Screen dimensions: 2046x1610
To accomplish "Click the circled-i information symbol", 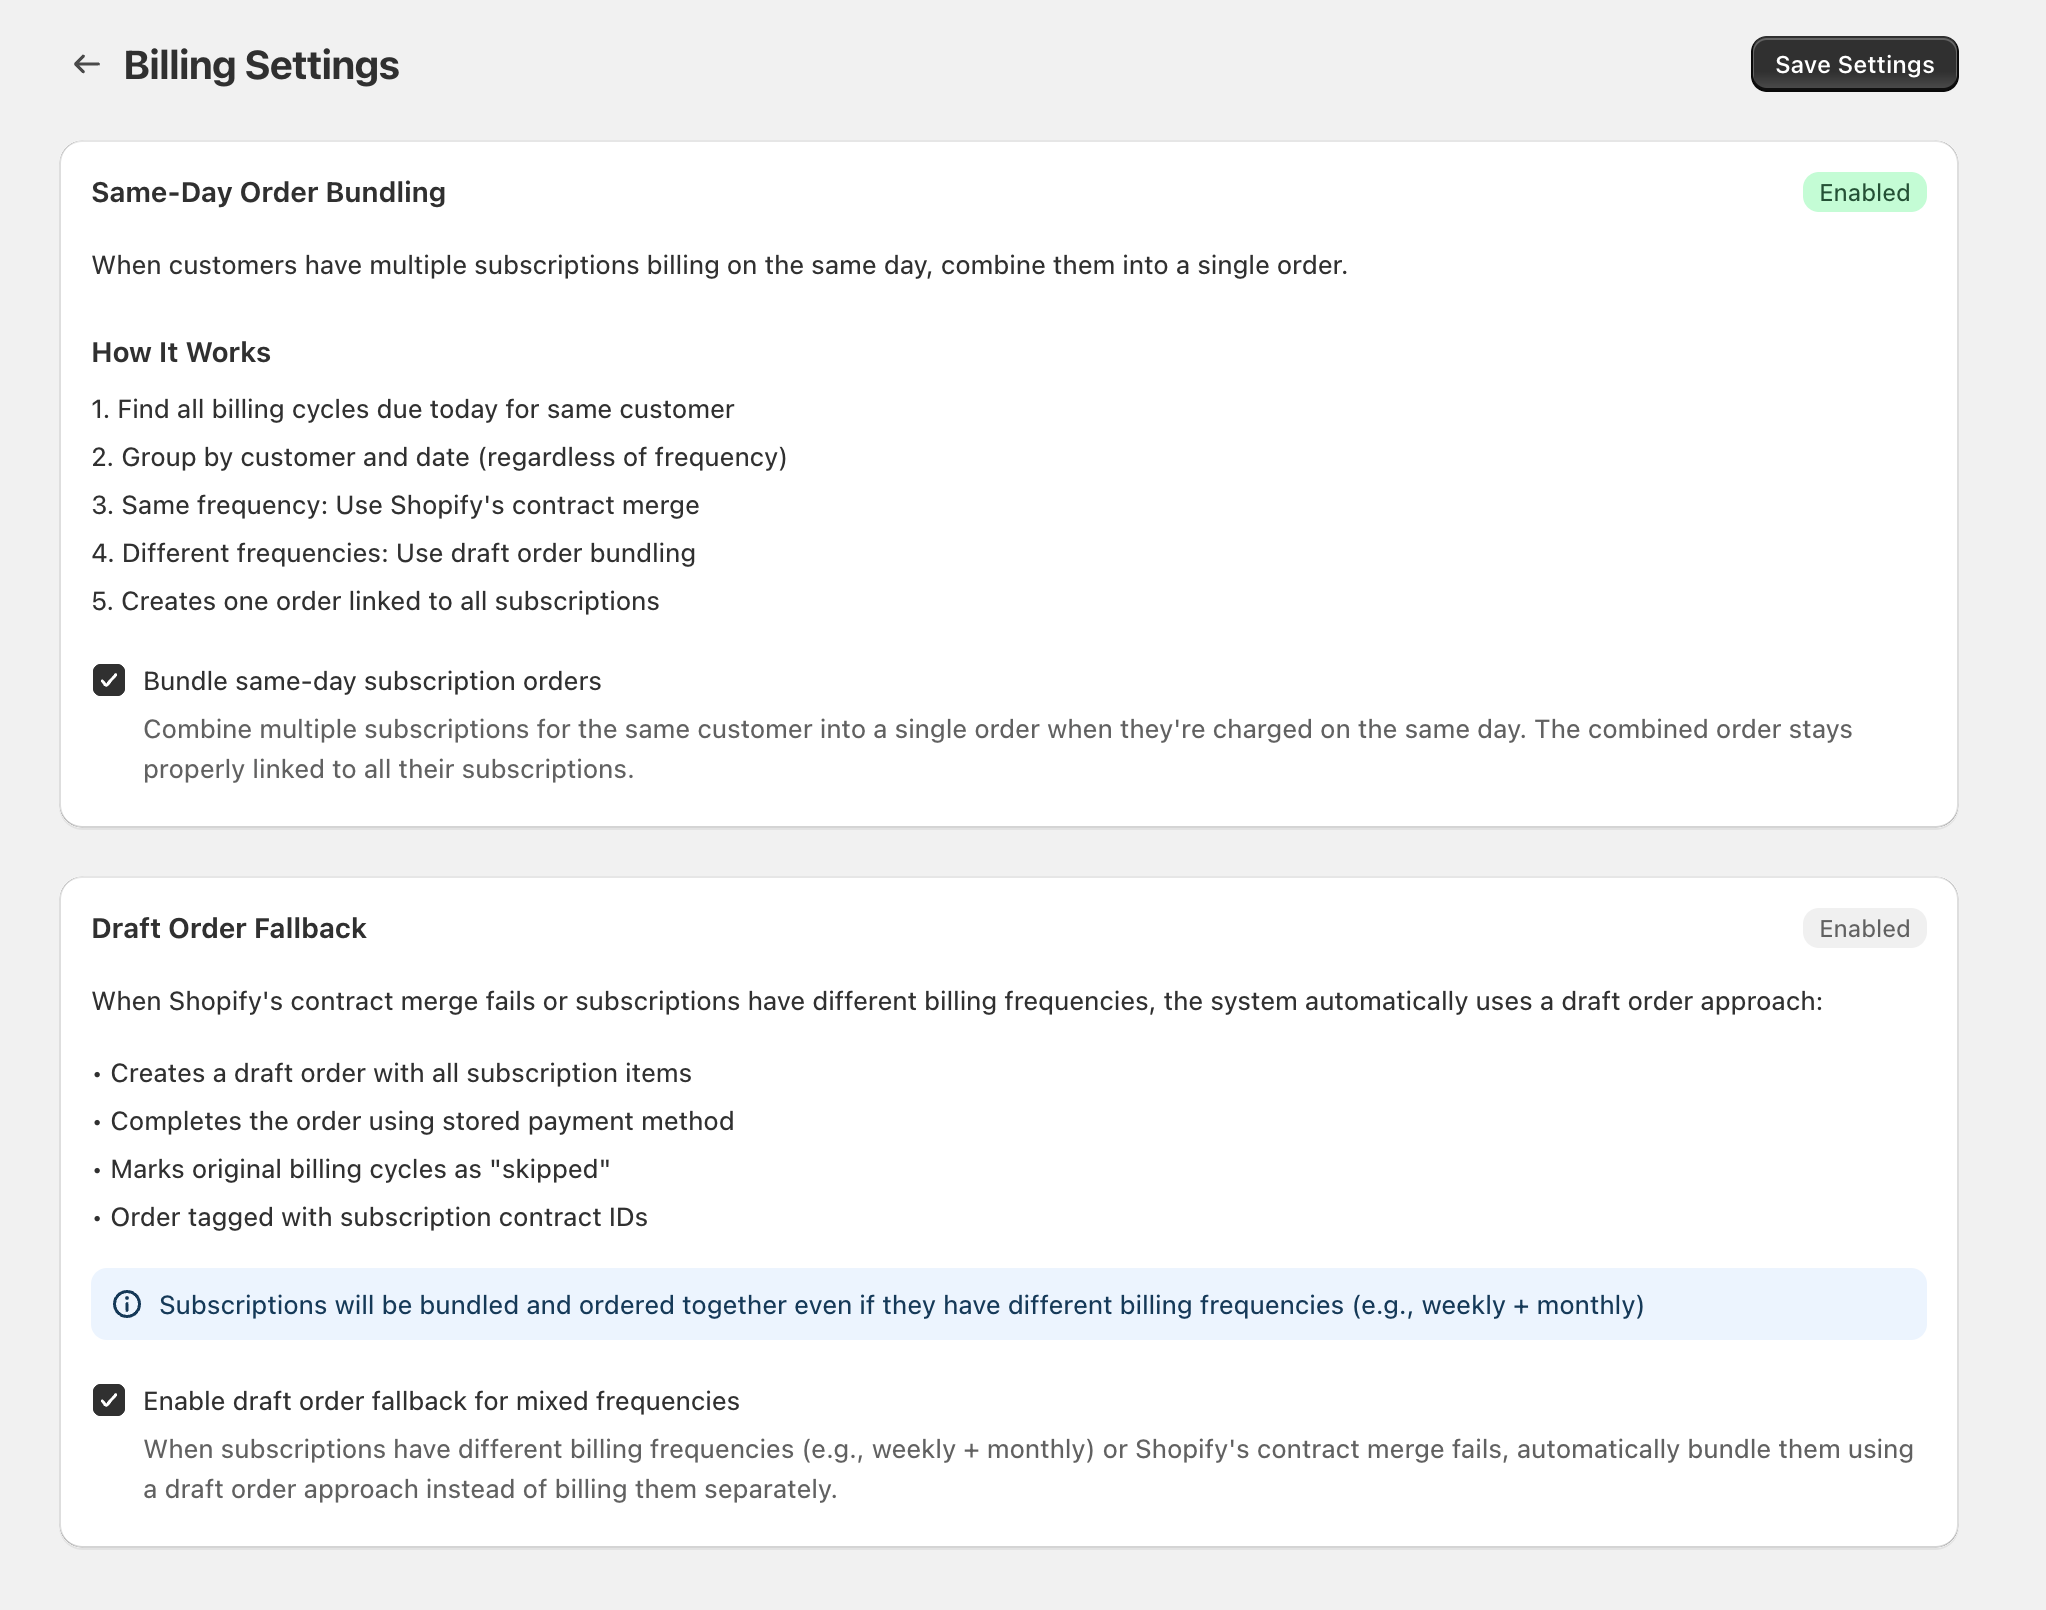I will click(x=126, y=1304).
